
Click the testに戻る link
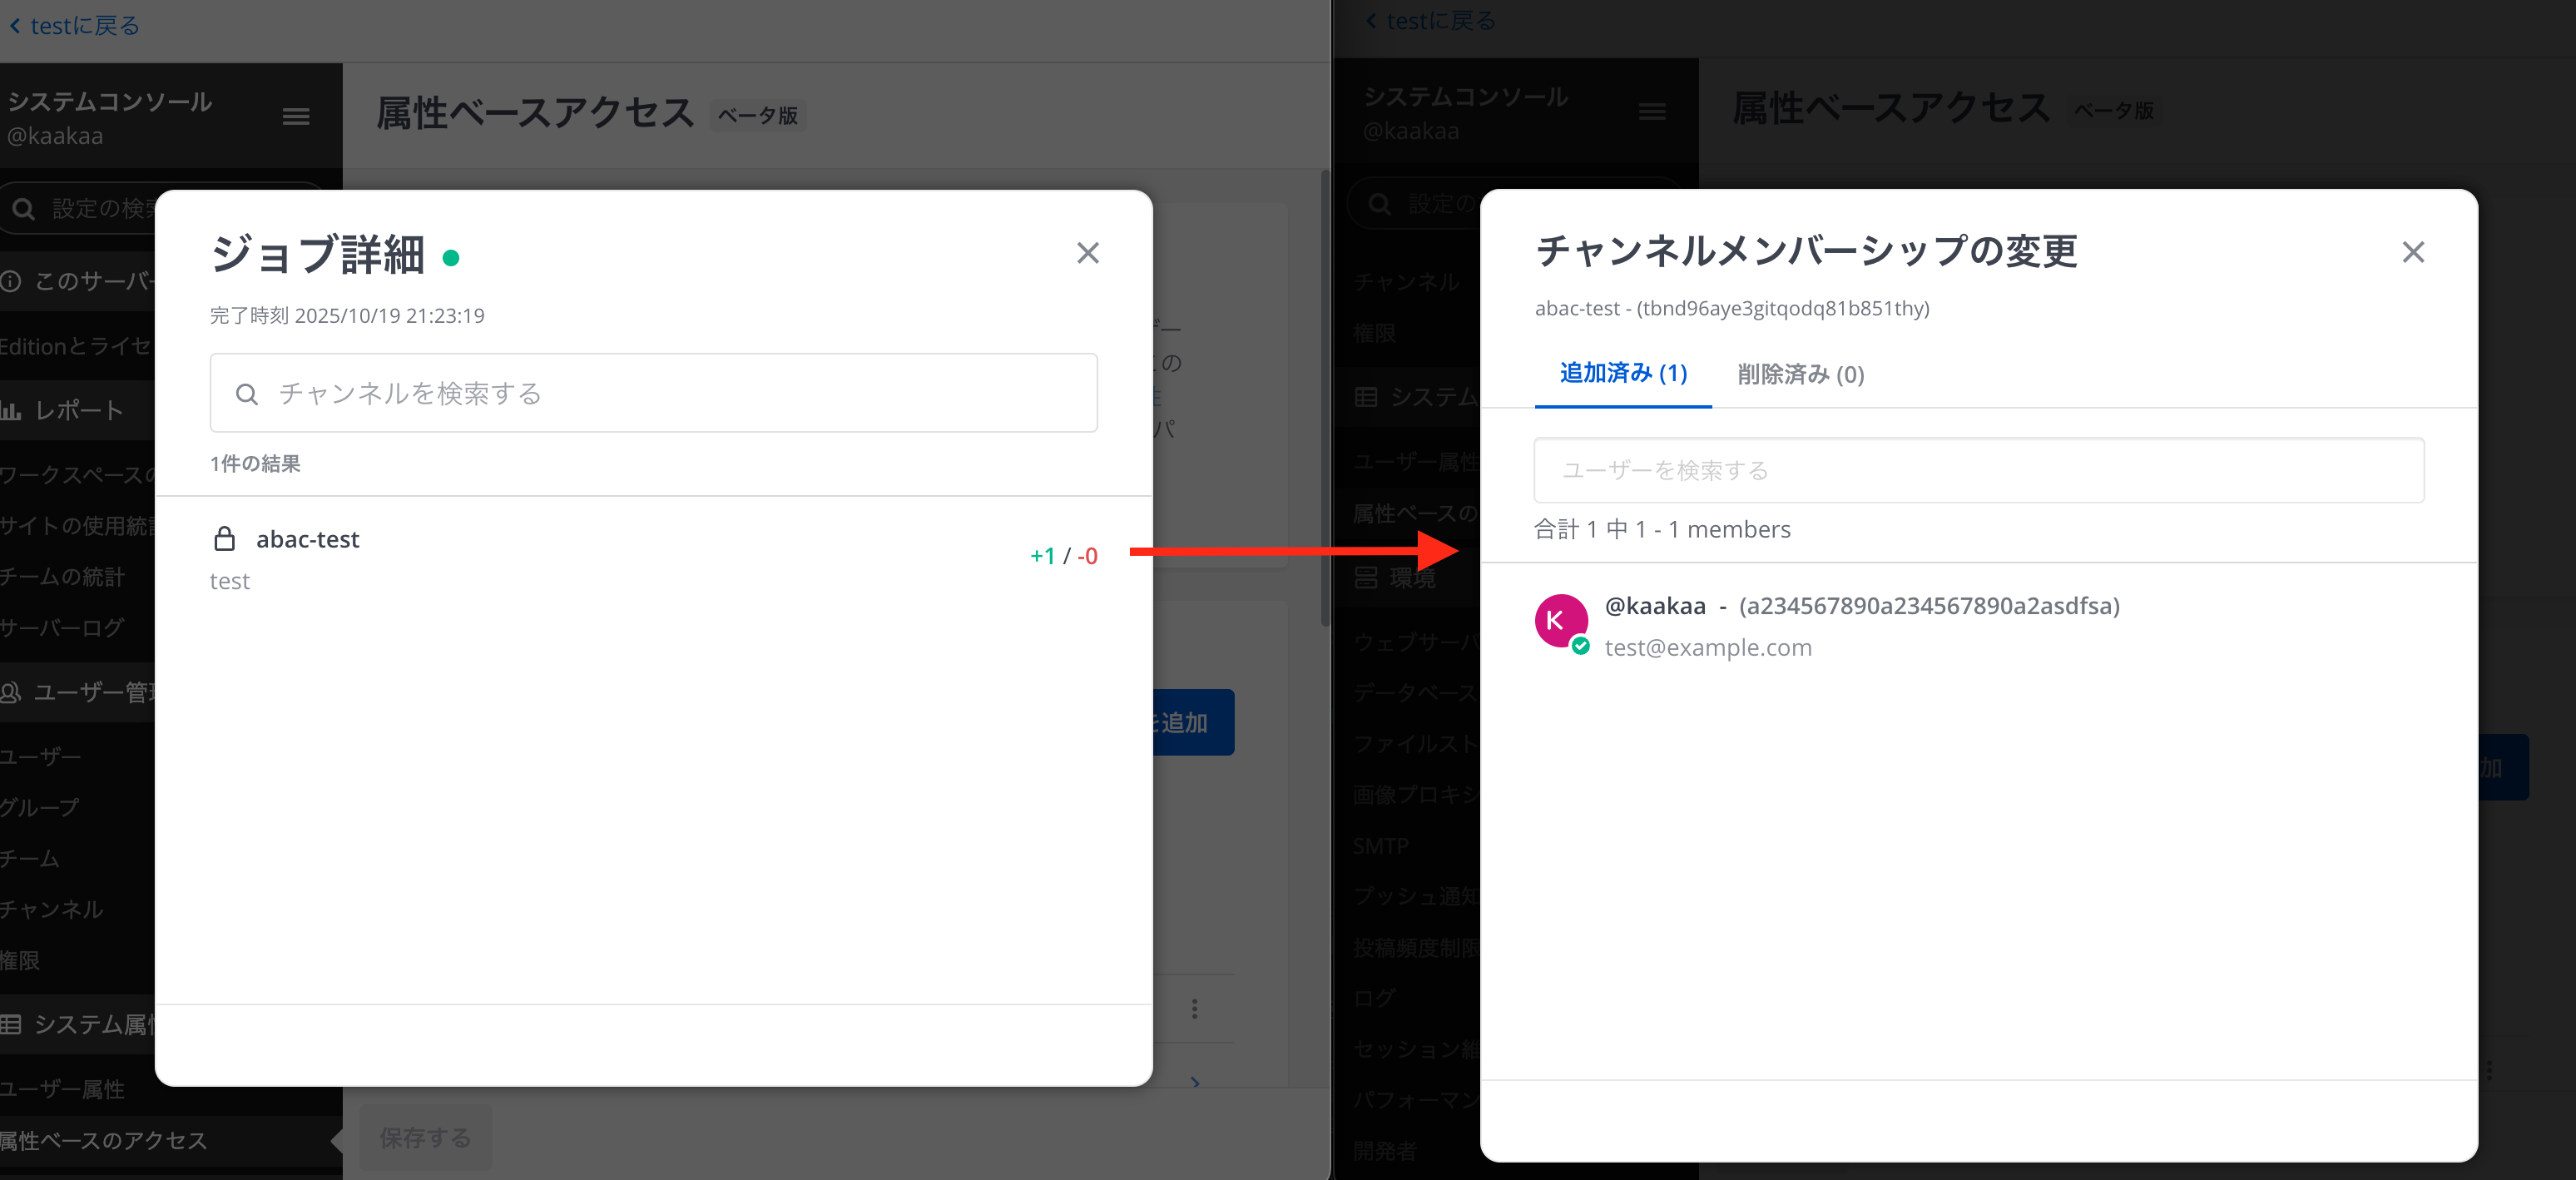point(85,26)
